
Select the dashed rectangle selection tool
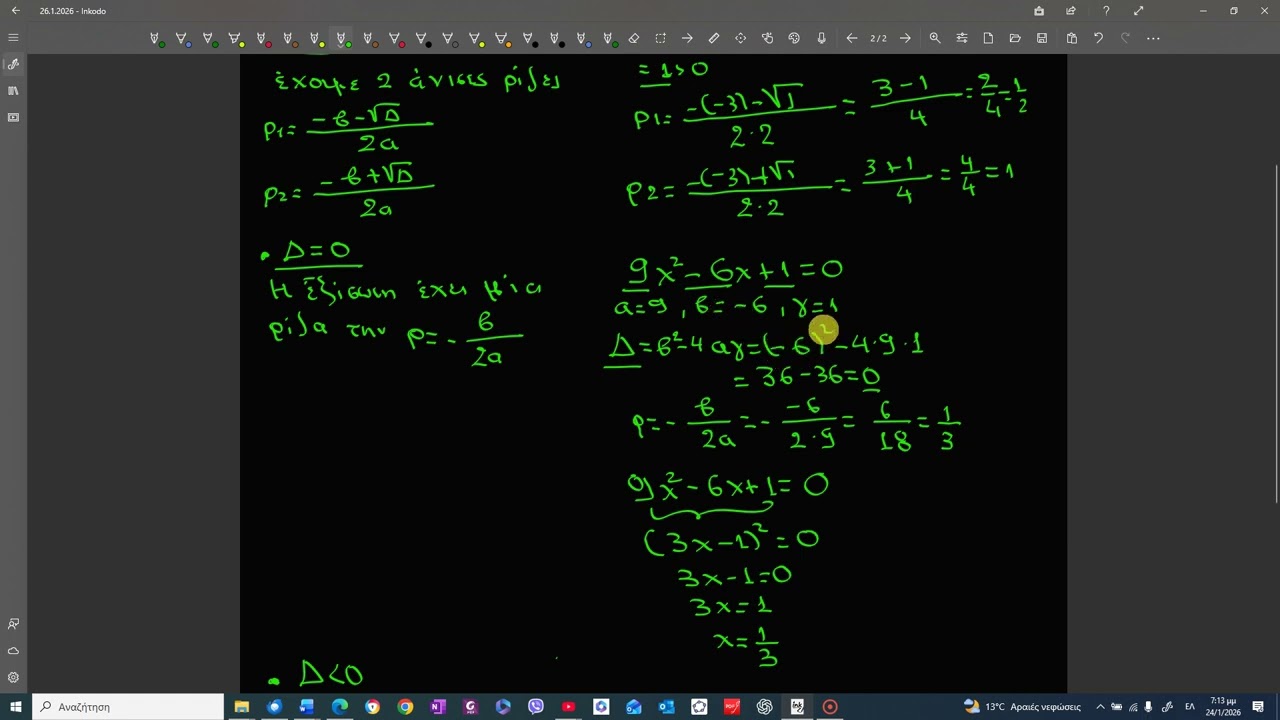660,38
